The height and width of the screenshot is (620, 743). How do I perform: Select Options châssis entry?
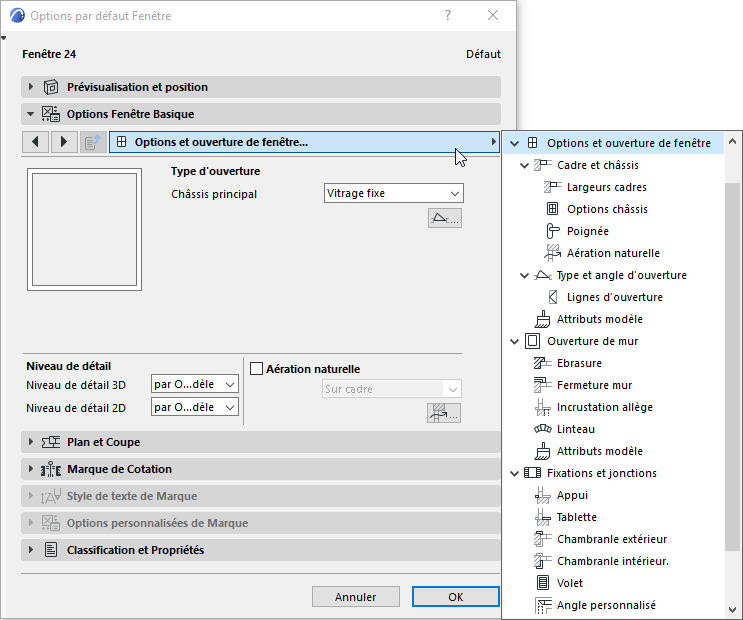coord(607,209)
